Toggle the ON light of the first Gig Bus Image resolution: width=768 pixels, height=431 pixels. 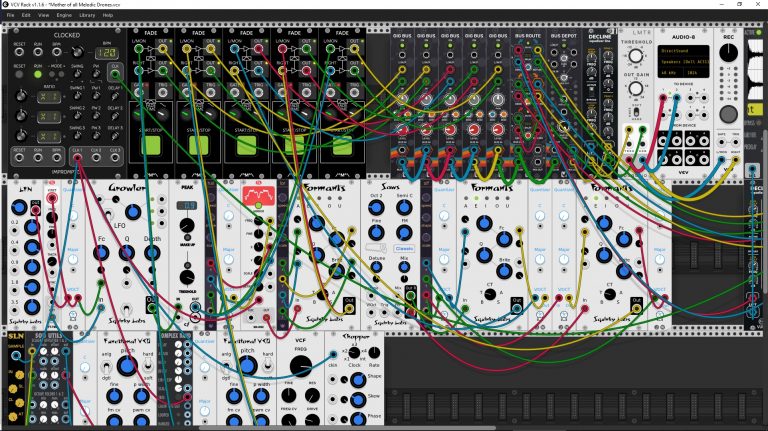point(402,46)
